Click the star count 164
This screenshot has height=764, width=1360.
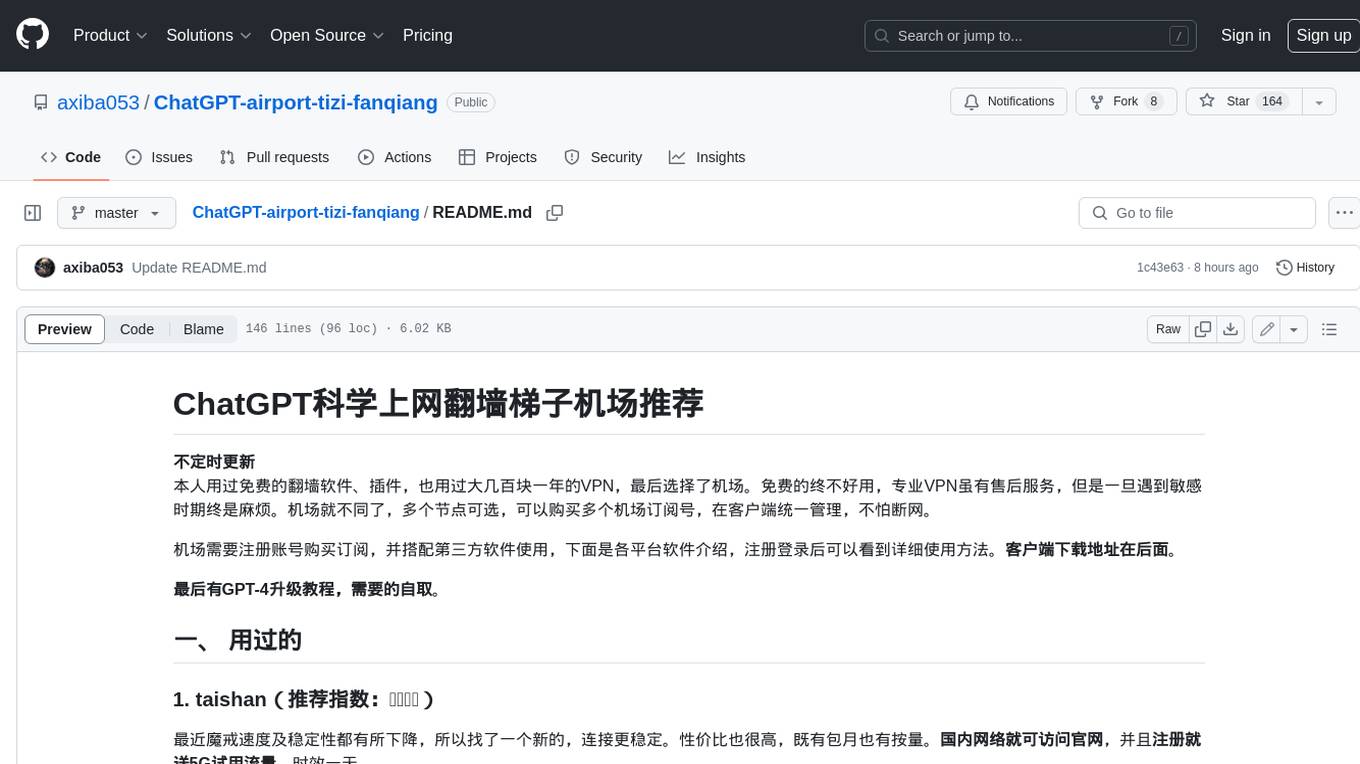click(x=1272, y=102)
